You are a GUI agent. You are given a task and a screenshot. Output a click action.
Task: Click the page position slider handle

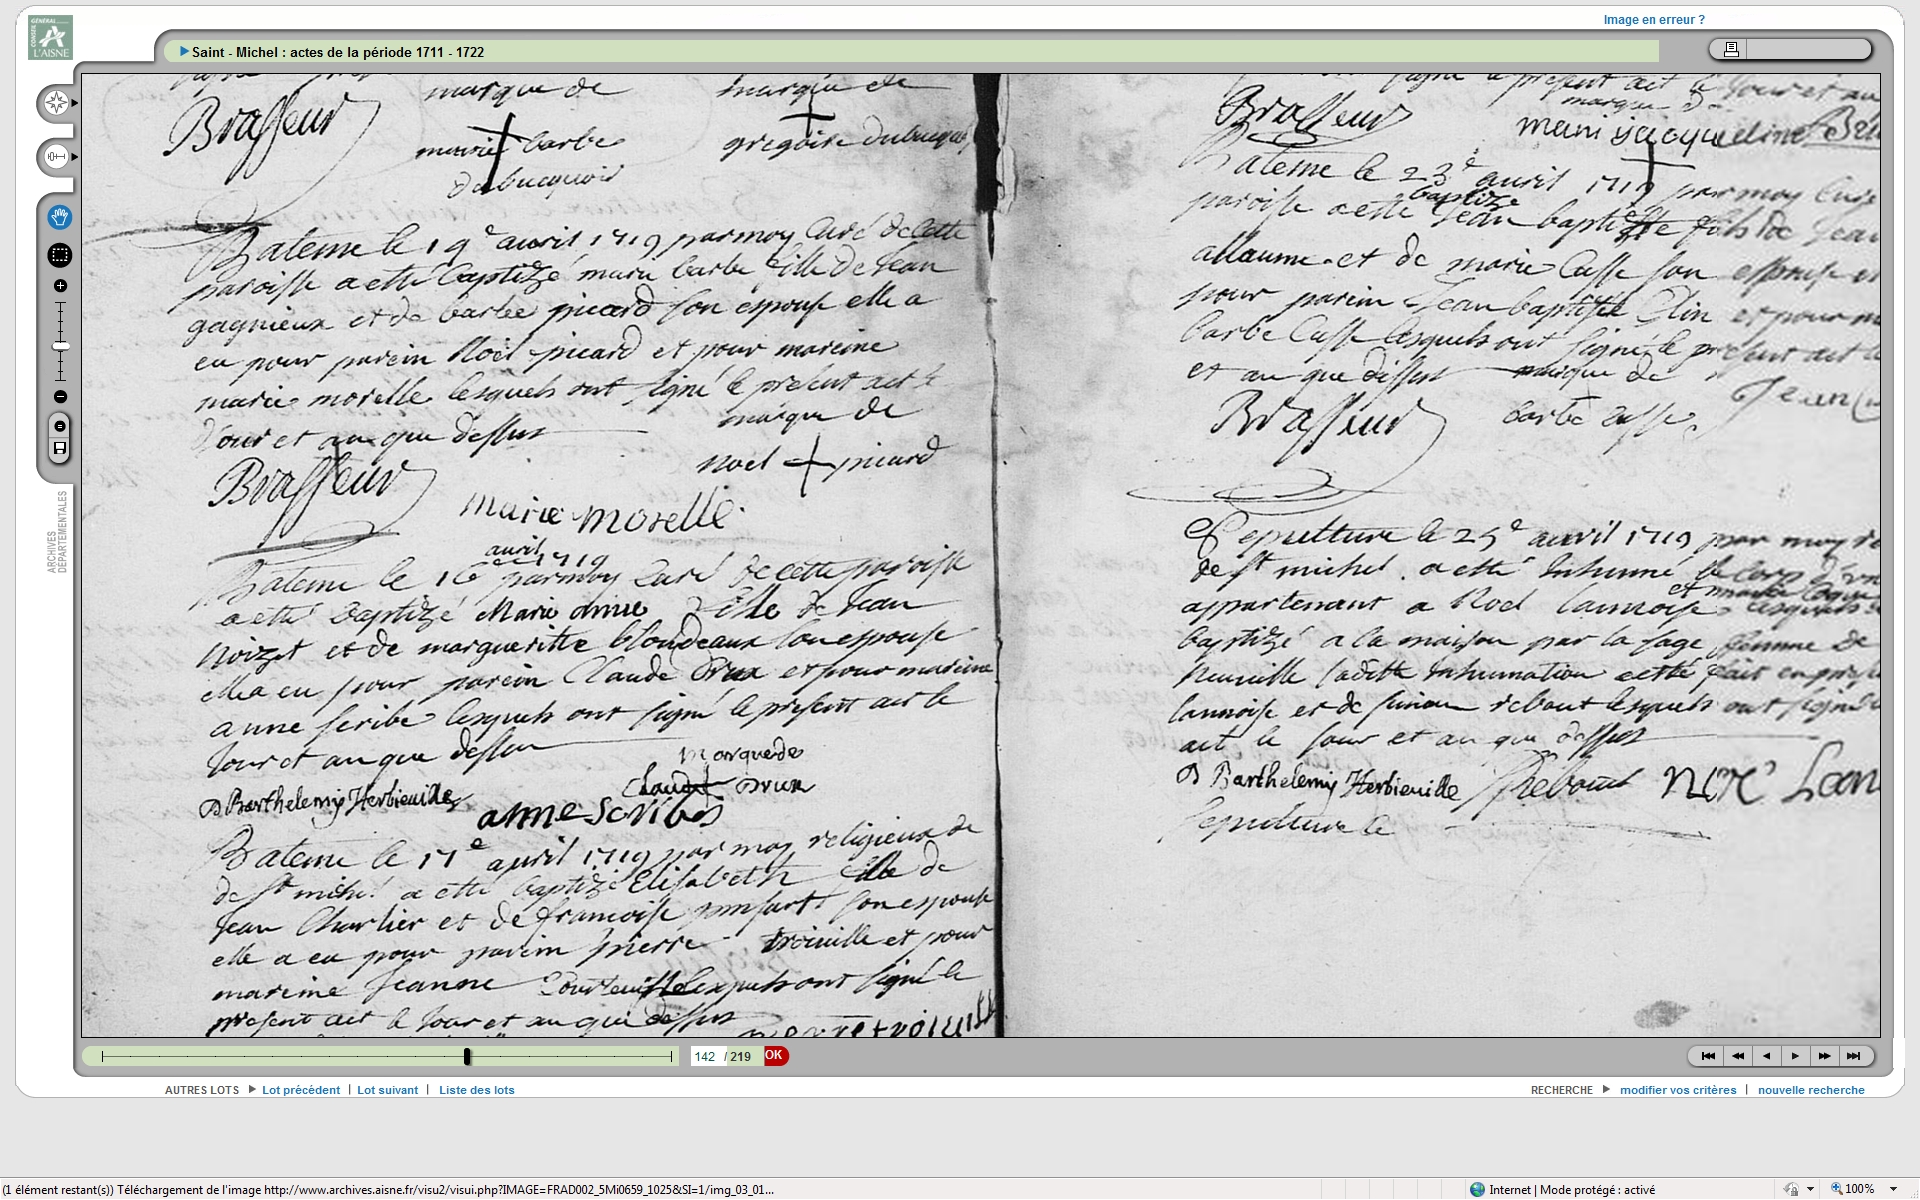(x=467, y=1056)
